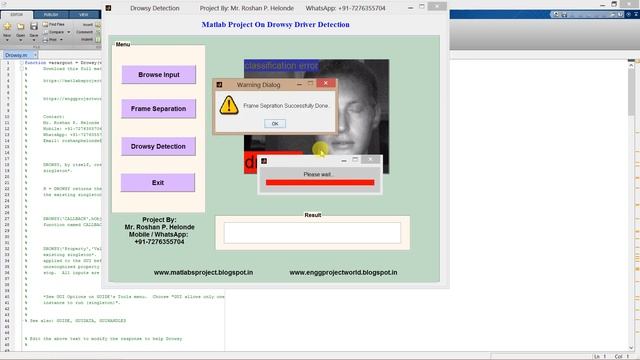Click the Insert option in the toolstrip
Screen dimensions: 640x360
pyautogui.click(x=88, y=24)
